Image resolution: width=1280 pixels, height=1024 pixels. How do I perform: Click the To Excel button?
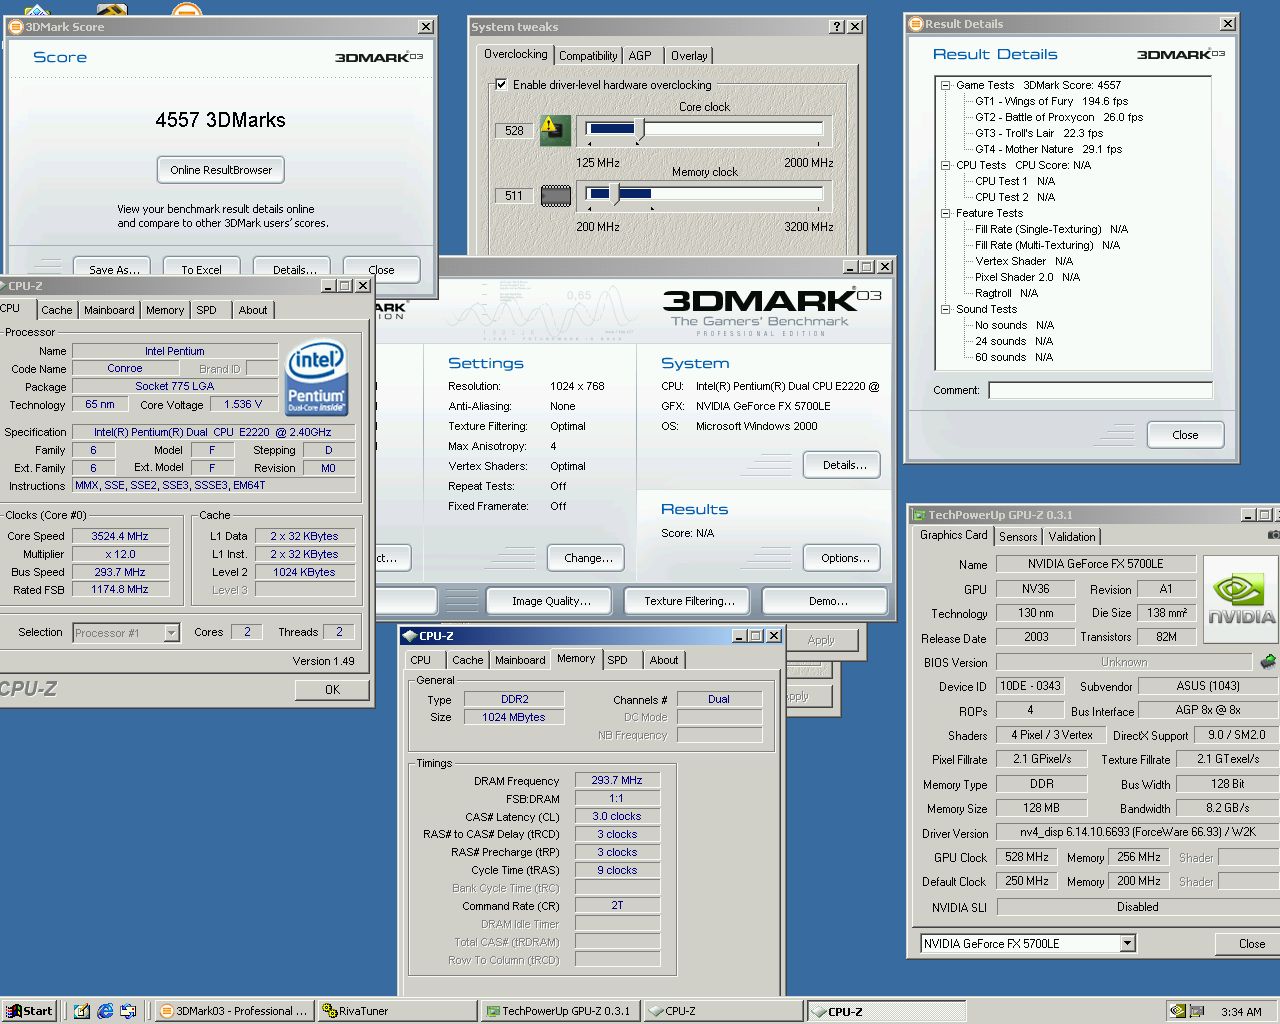point(201,269)
